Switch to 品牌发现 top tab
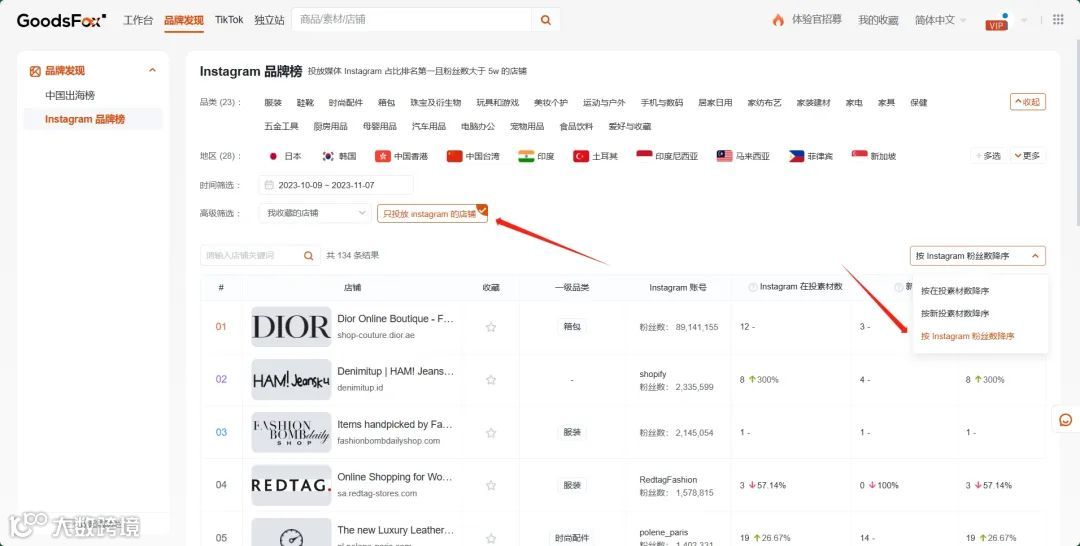The height and width of the screenshot is (546, 1080). [x=184, y=20]
